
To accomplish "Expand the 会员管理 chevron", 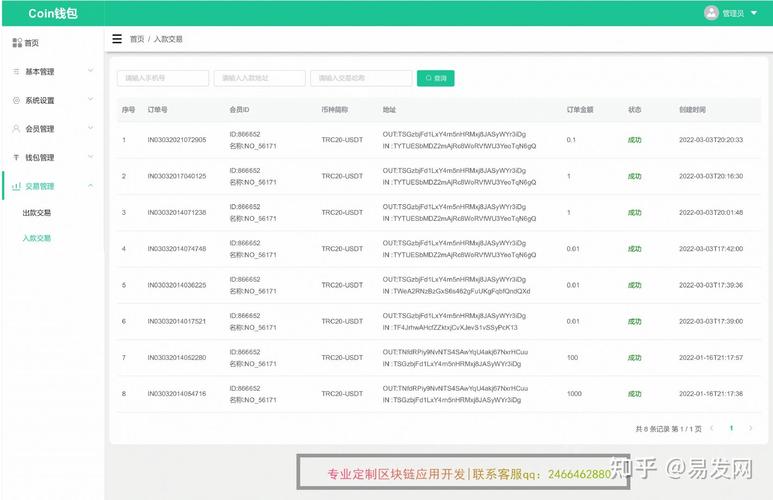I will [90, 128].
